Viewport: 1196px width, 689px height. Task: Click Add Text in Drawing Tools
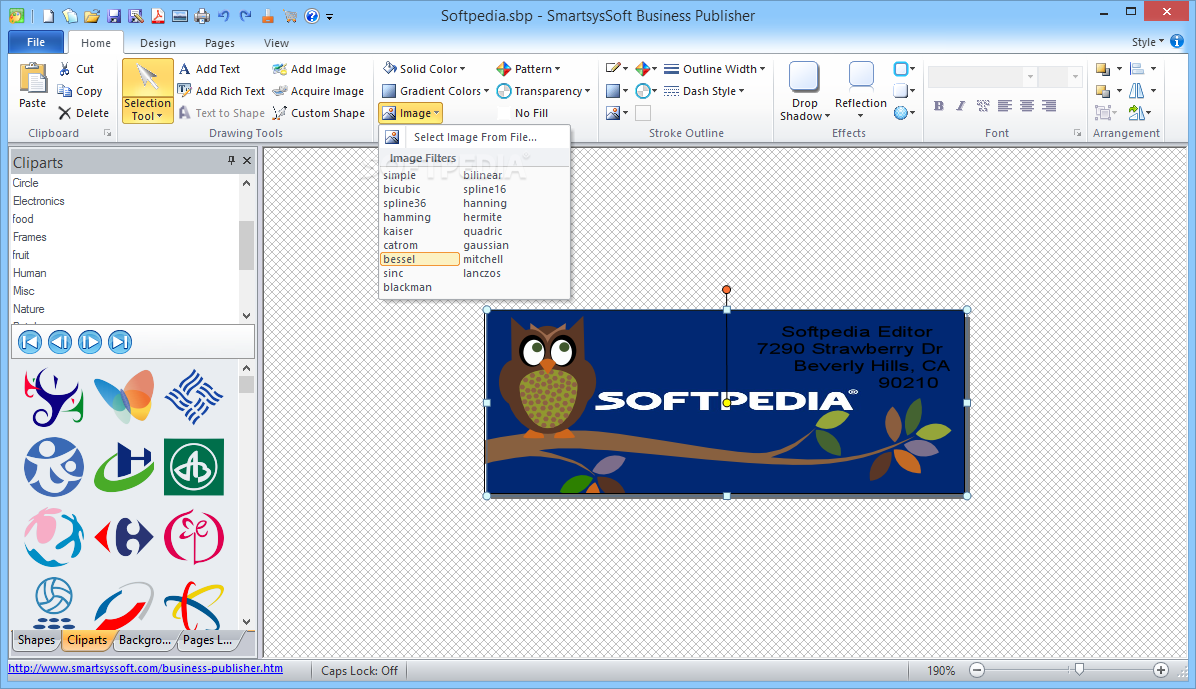pos(209,69)
